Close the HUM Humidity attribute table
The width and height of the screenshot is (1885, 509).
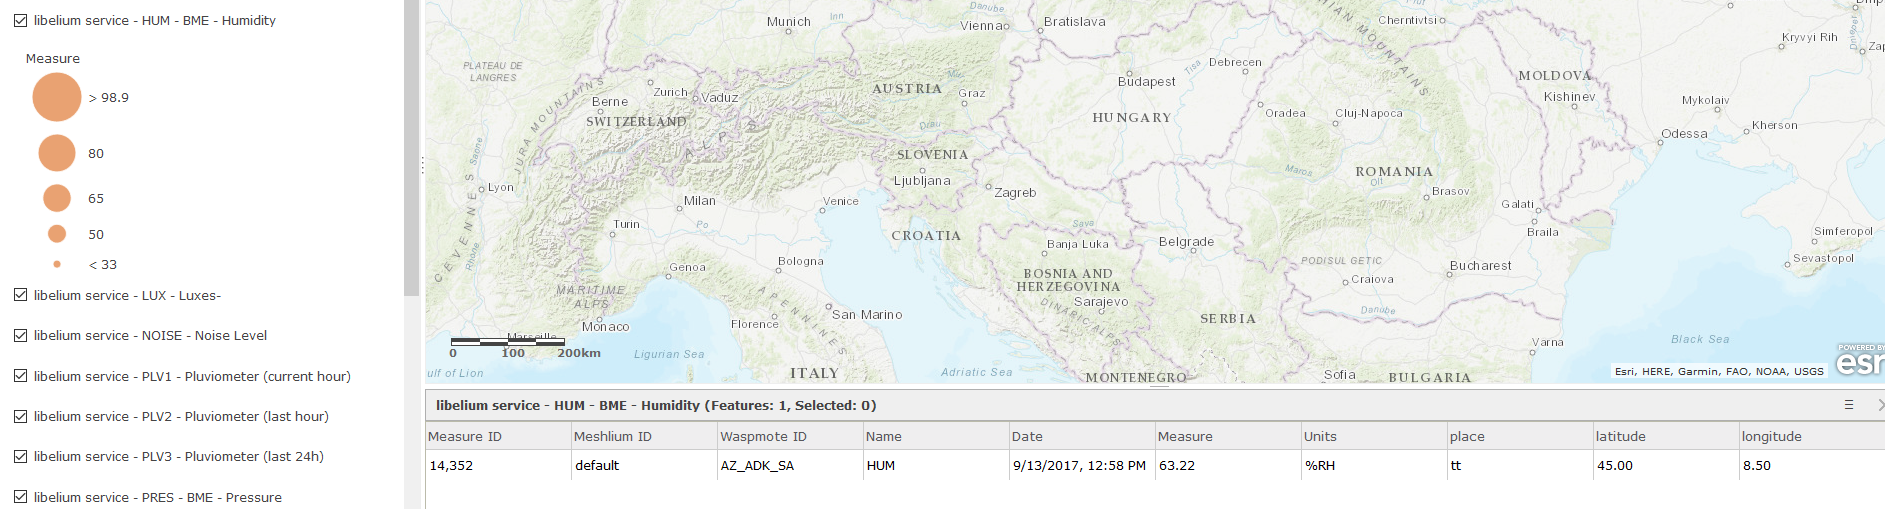[1880, 405]
